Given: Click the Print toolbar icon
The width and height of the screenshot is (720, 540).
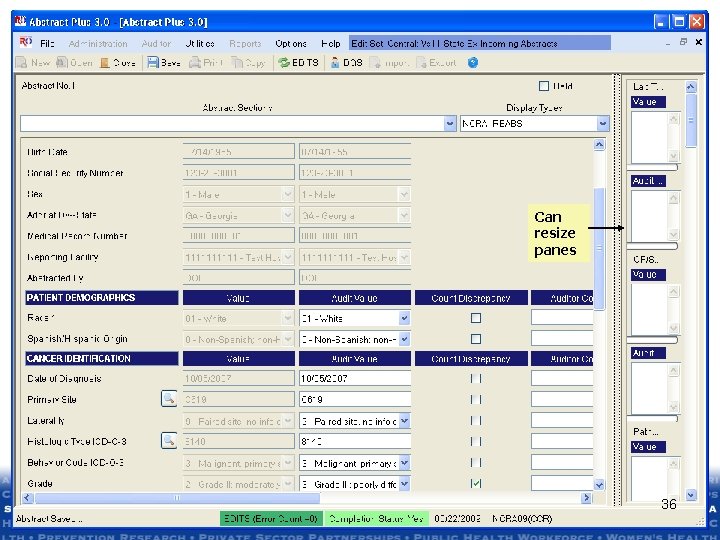Looking at the screenshot, I should point(195,62).
